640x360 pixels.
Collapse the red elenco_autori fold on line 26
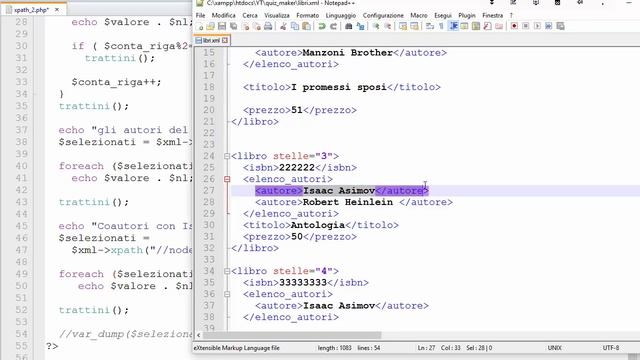coord(227,179)
